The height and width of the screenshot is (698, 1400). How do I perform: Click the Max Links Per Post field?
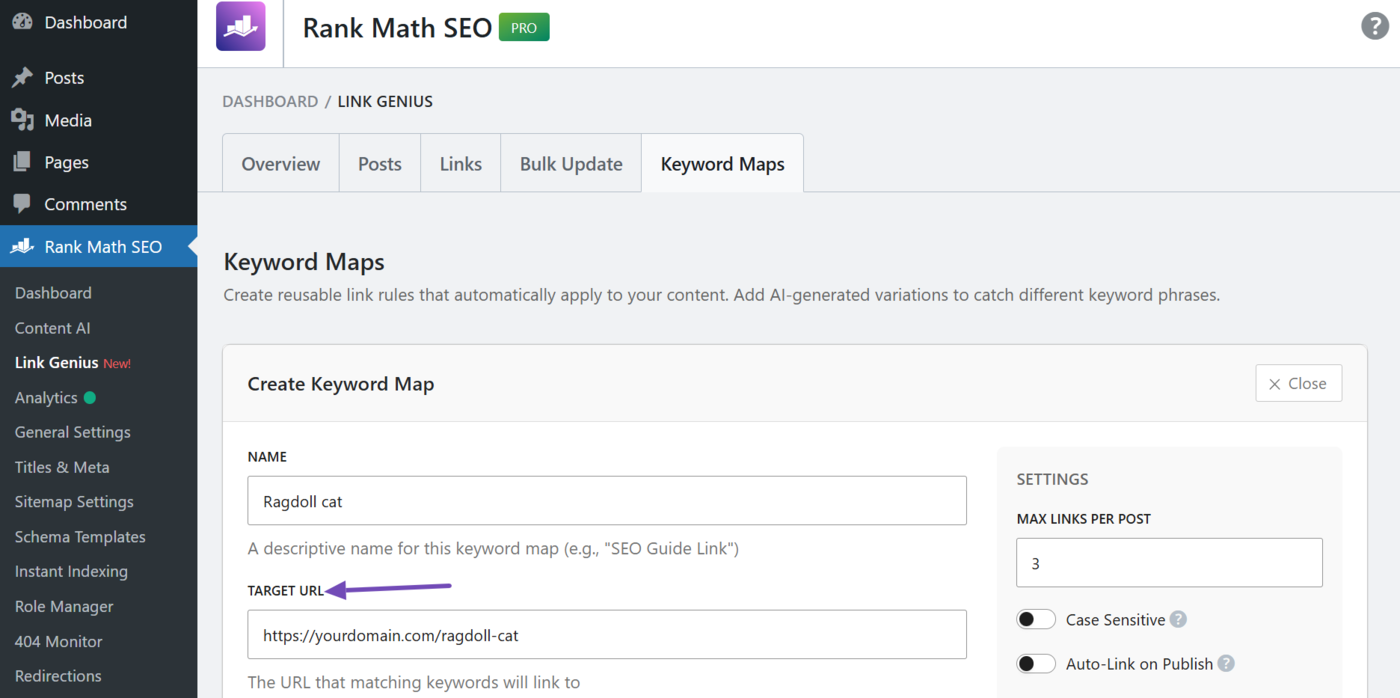coord(1169,563)
